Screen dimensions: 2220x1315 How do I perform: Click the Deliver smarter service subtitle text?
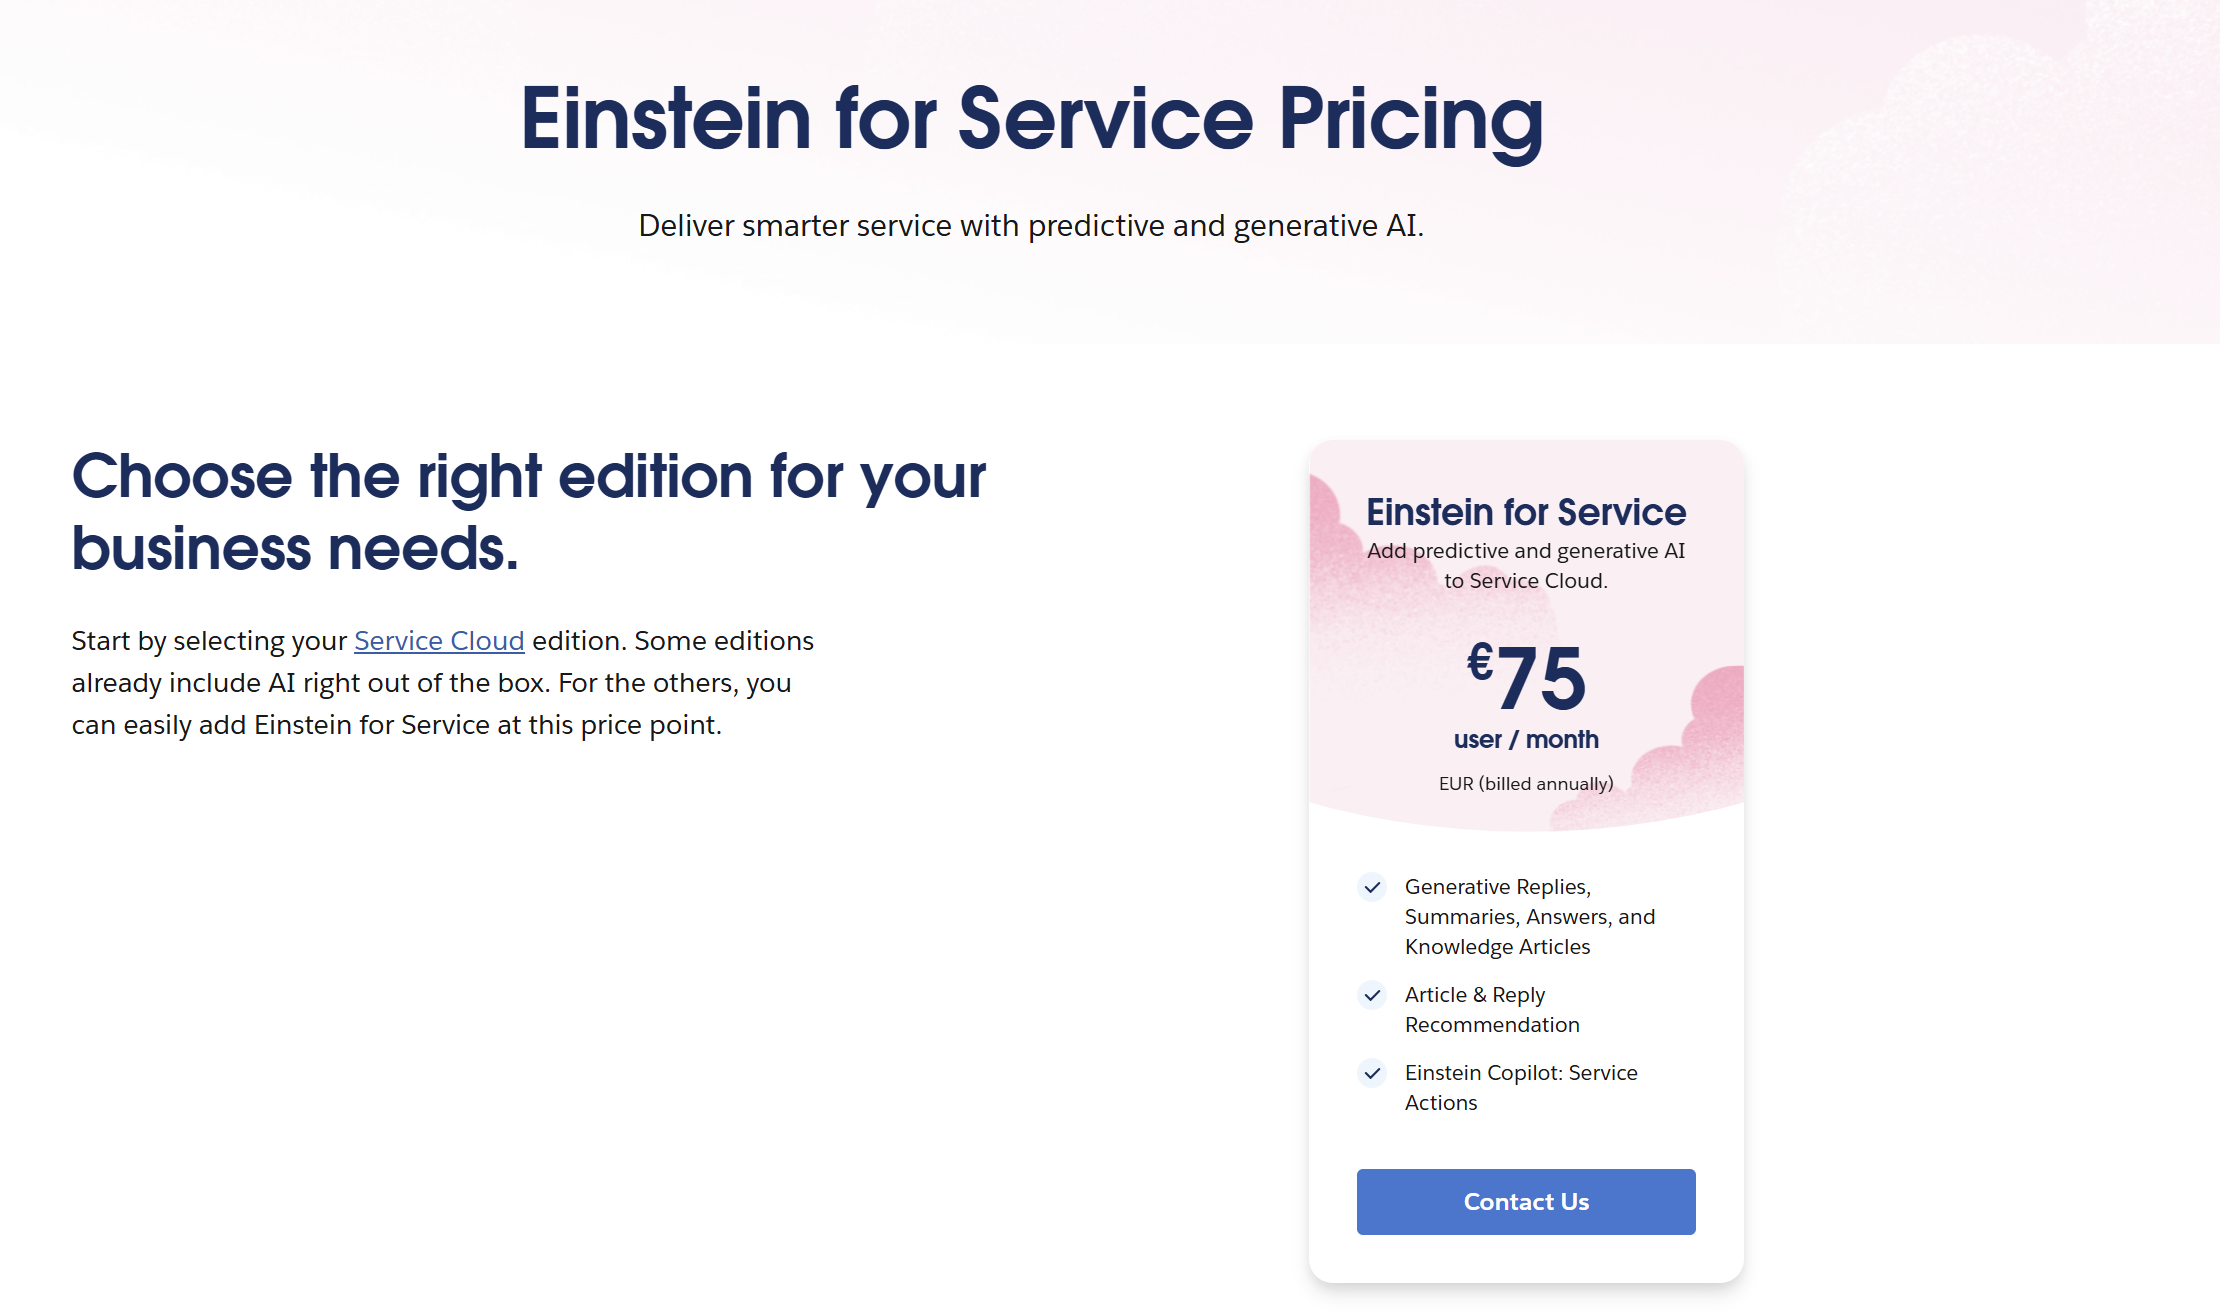[x=1031, y=226]
